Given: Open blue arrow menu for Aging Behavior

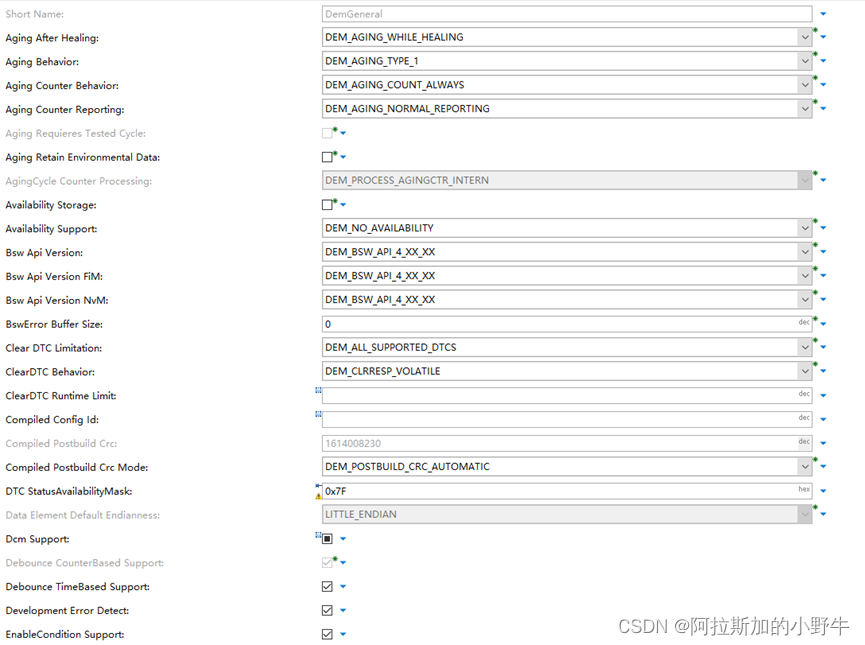Looking at the screenshot, I should tap(823, 61).
